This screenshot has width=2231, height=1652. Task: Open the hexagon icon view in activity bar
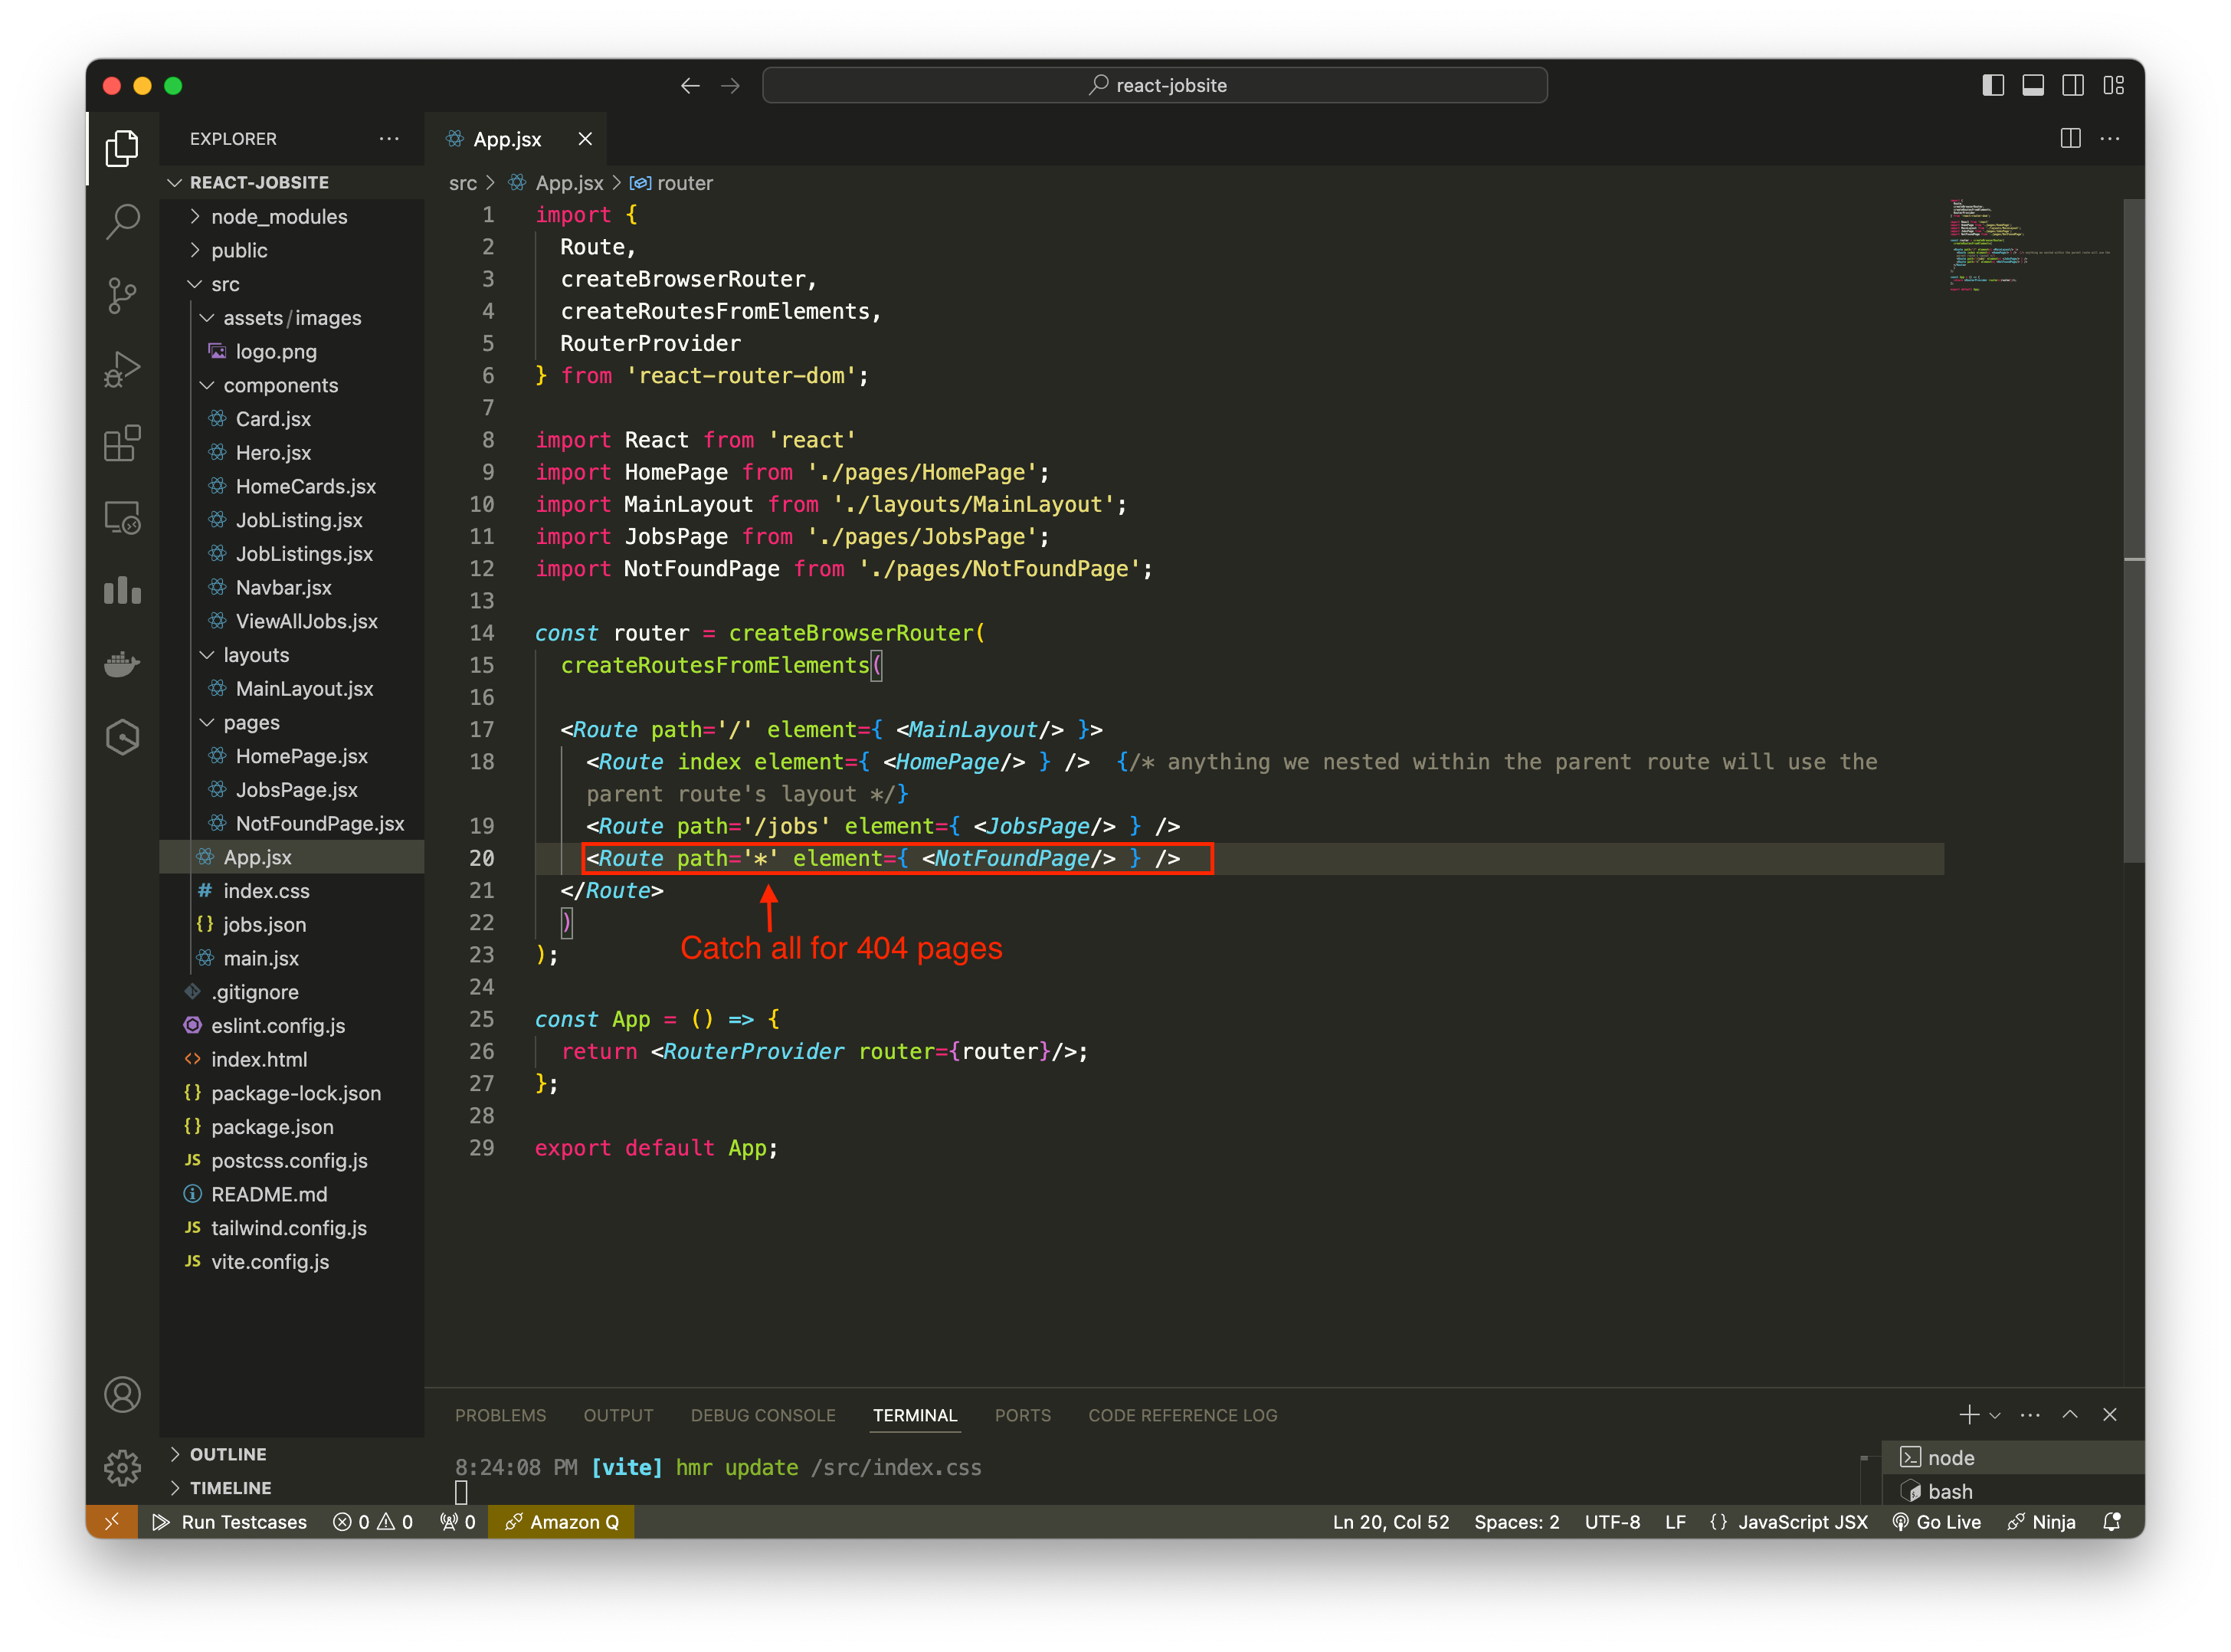click(122, 738)
